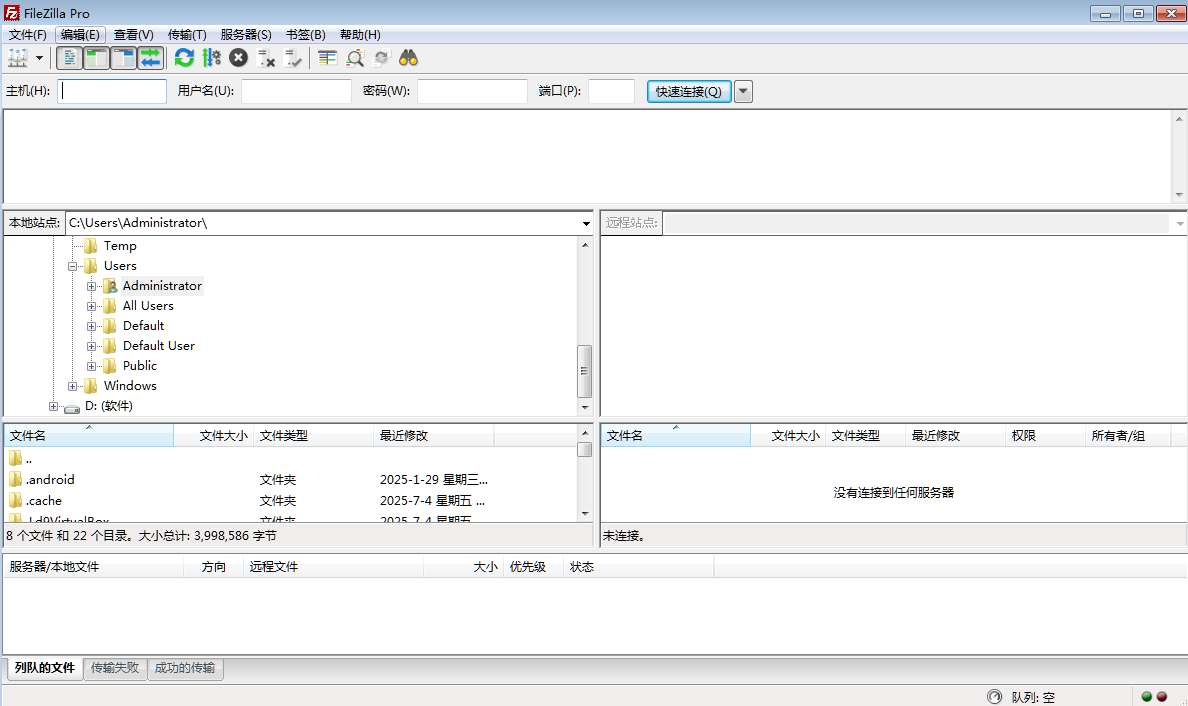The width and height of the screenshot is (1188, 706).
Task: Open the directory listing filters
Action: 355,57
